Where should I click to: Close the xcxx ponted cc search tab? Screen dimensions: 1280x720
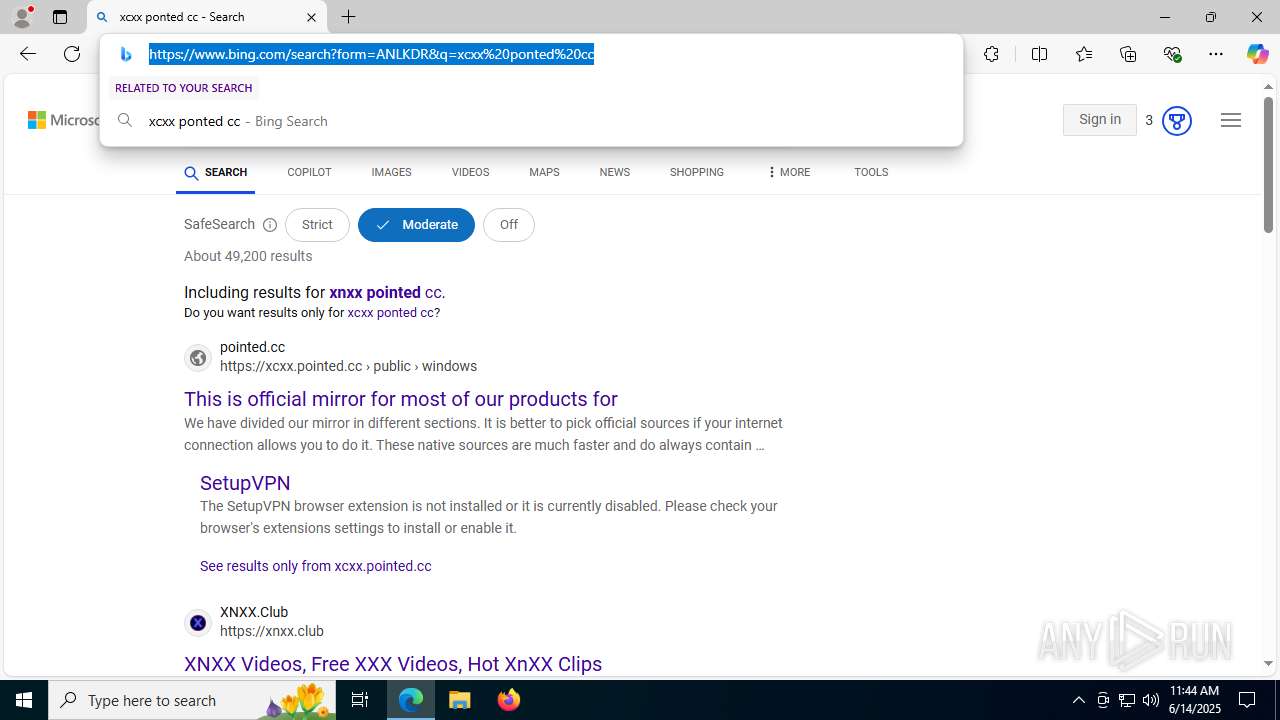(311, 17)
